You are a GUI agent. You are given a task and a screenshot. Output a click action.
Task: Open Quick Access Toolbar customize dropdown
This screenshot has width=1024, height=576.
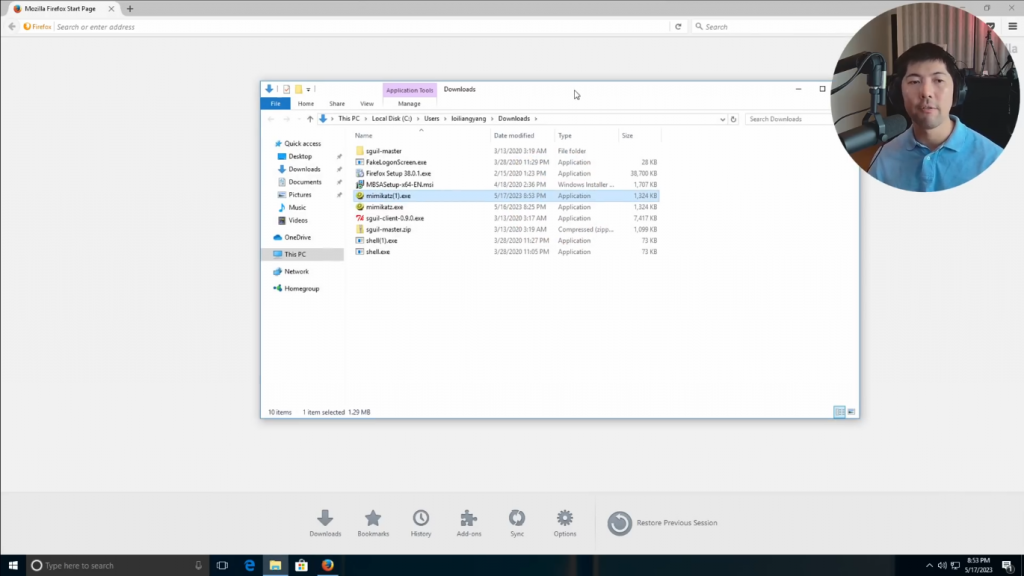309,89
